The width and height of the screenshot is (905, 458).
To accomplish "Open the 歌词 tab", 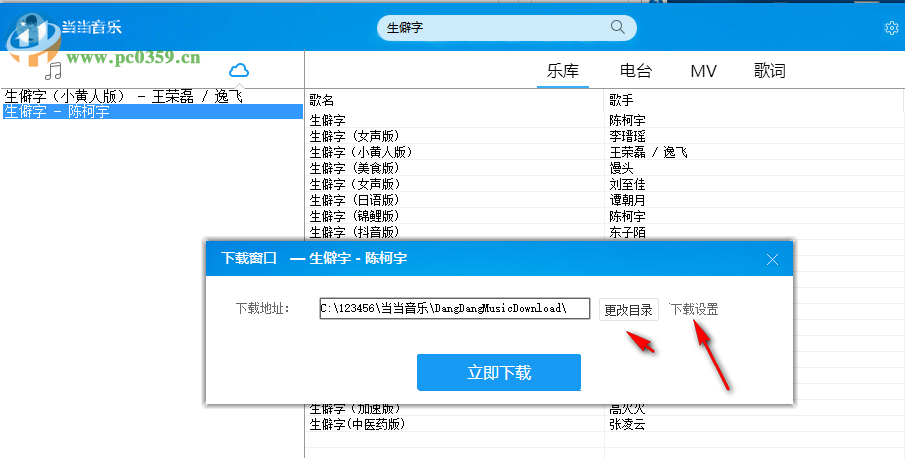I will tap(769, 71).
